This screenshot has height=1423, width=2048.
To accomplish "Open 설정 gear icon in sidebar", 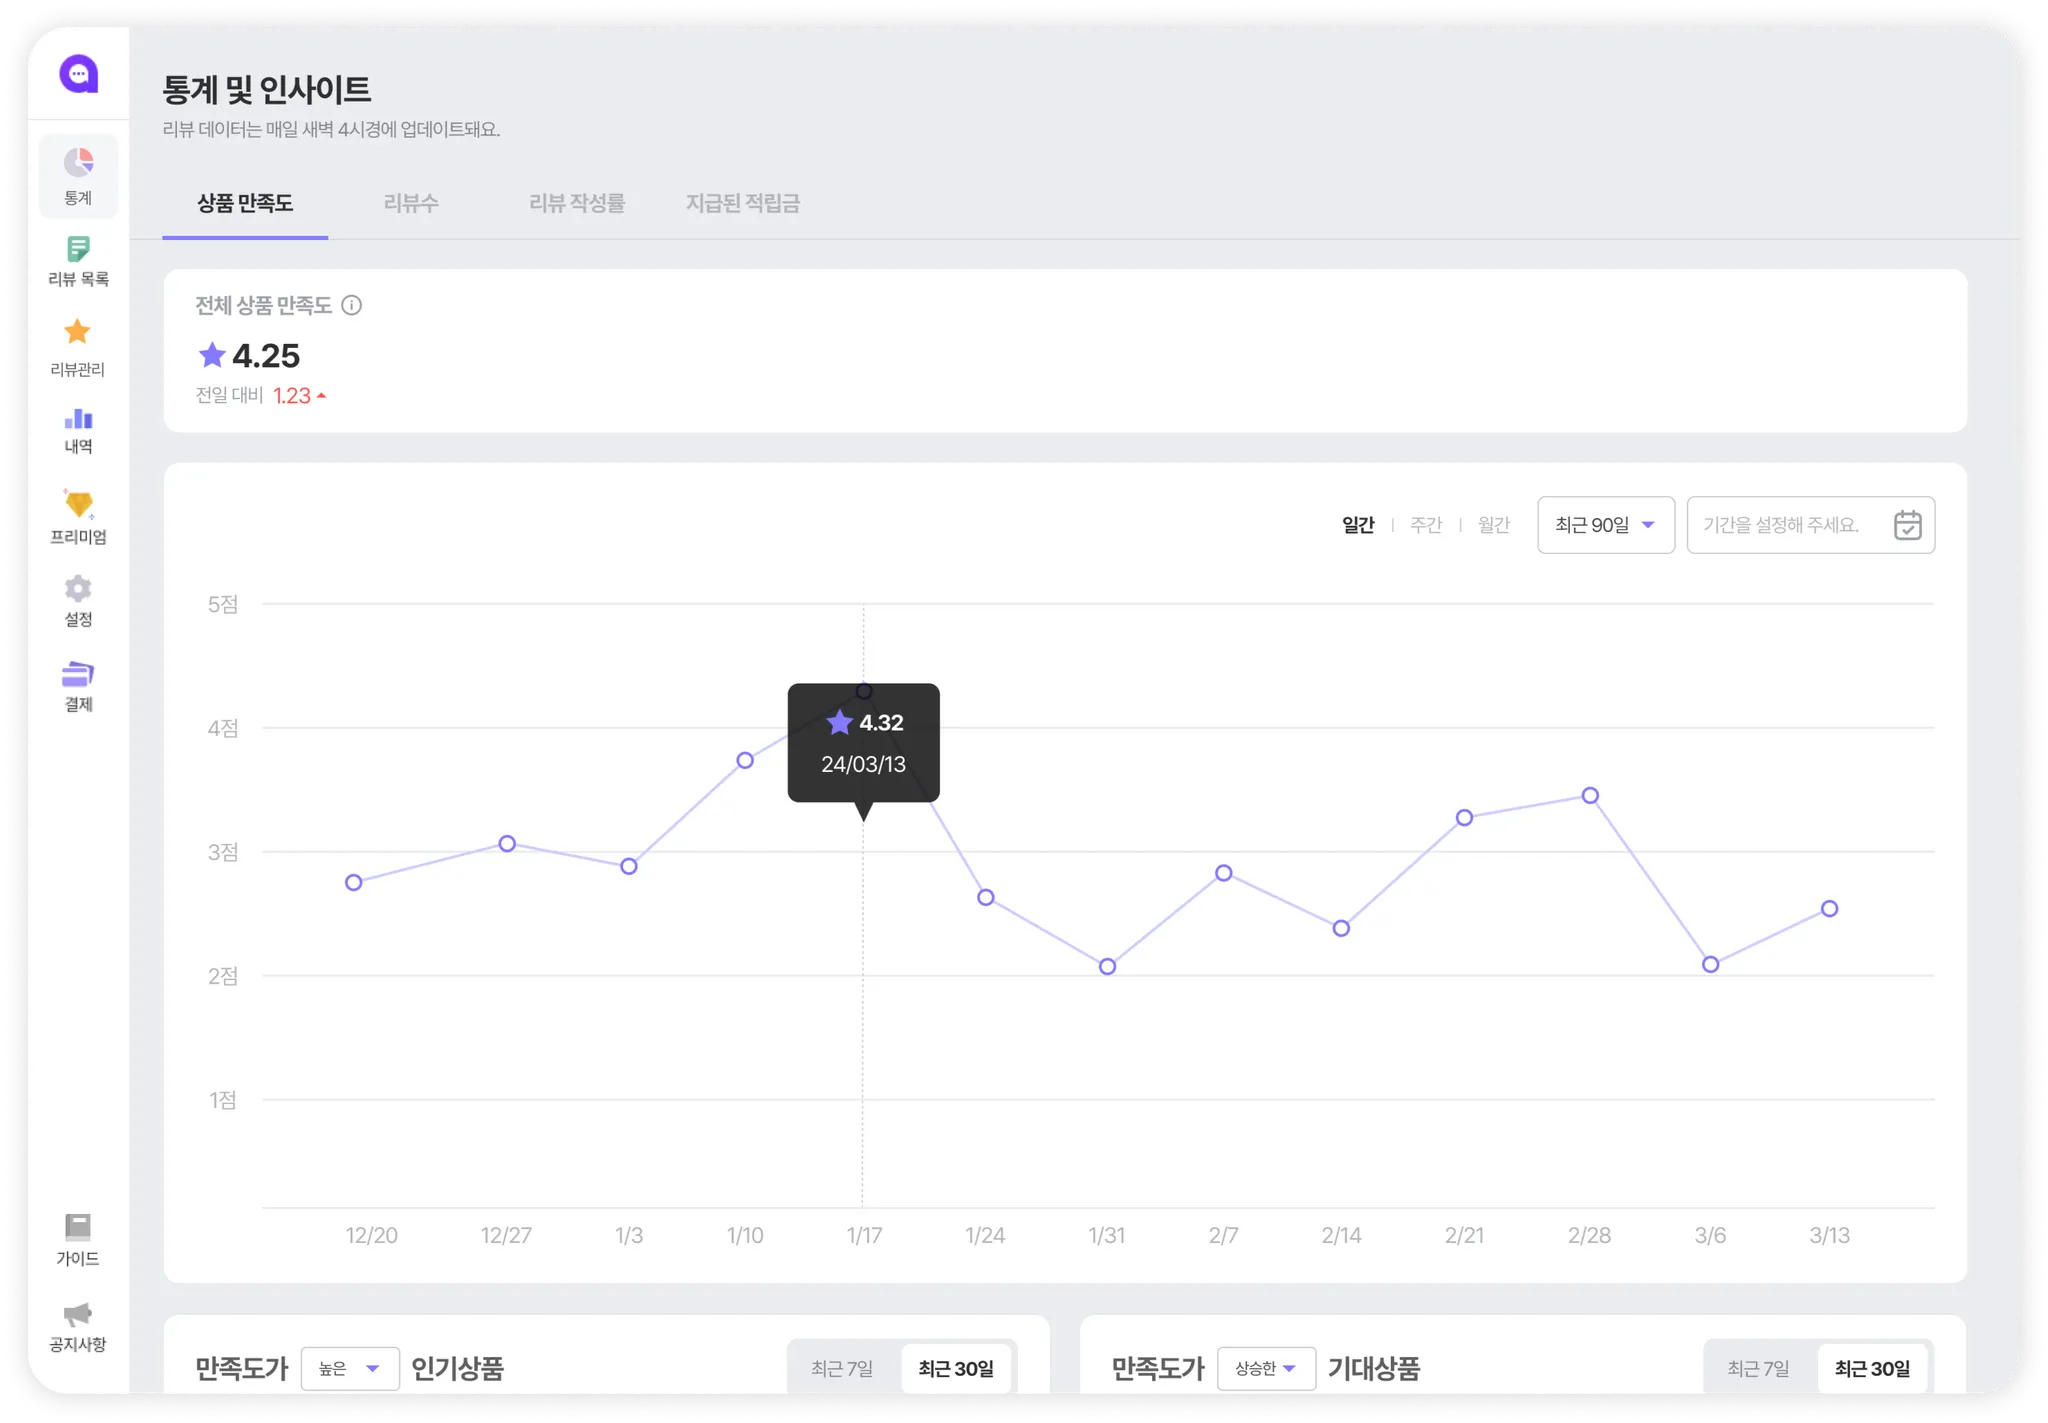I will 78,589.
